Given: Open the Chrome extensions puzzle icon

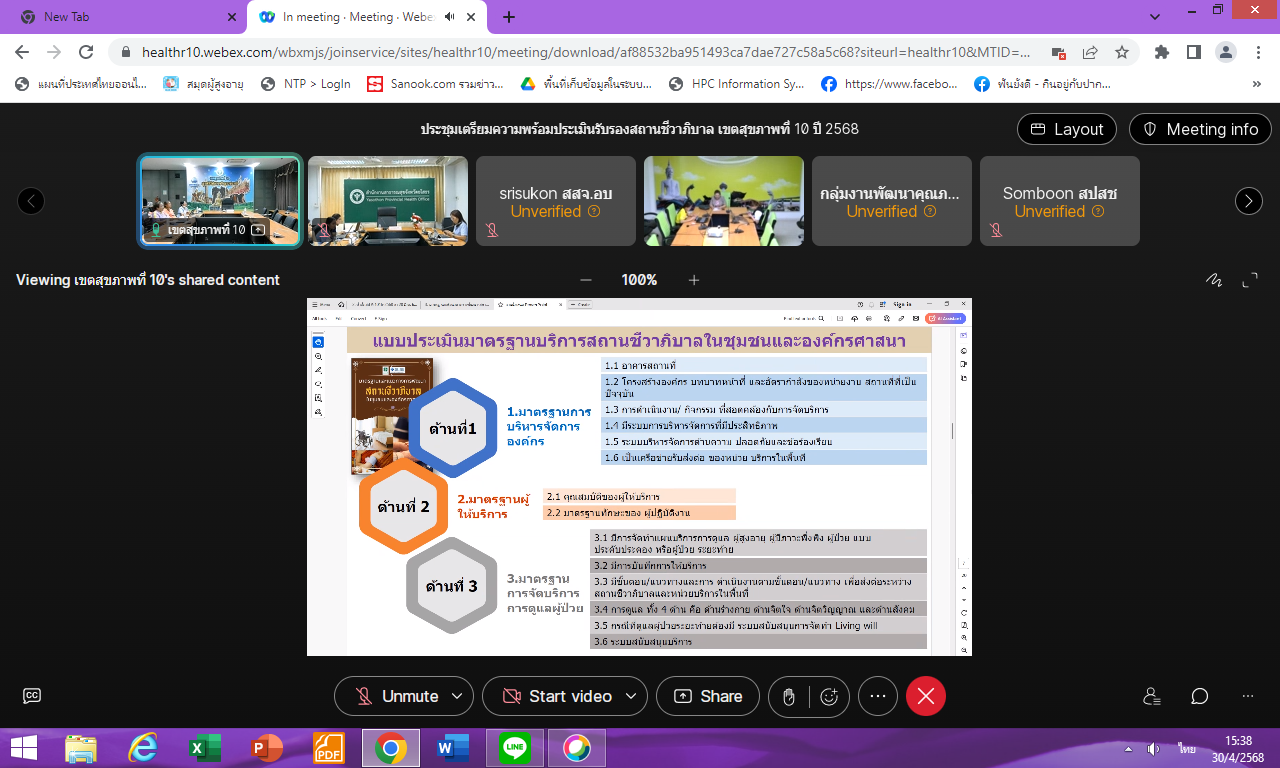Looking at the screenshot, I should click(1161, 52).
